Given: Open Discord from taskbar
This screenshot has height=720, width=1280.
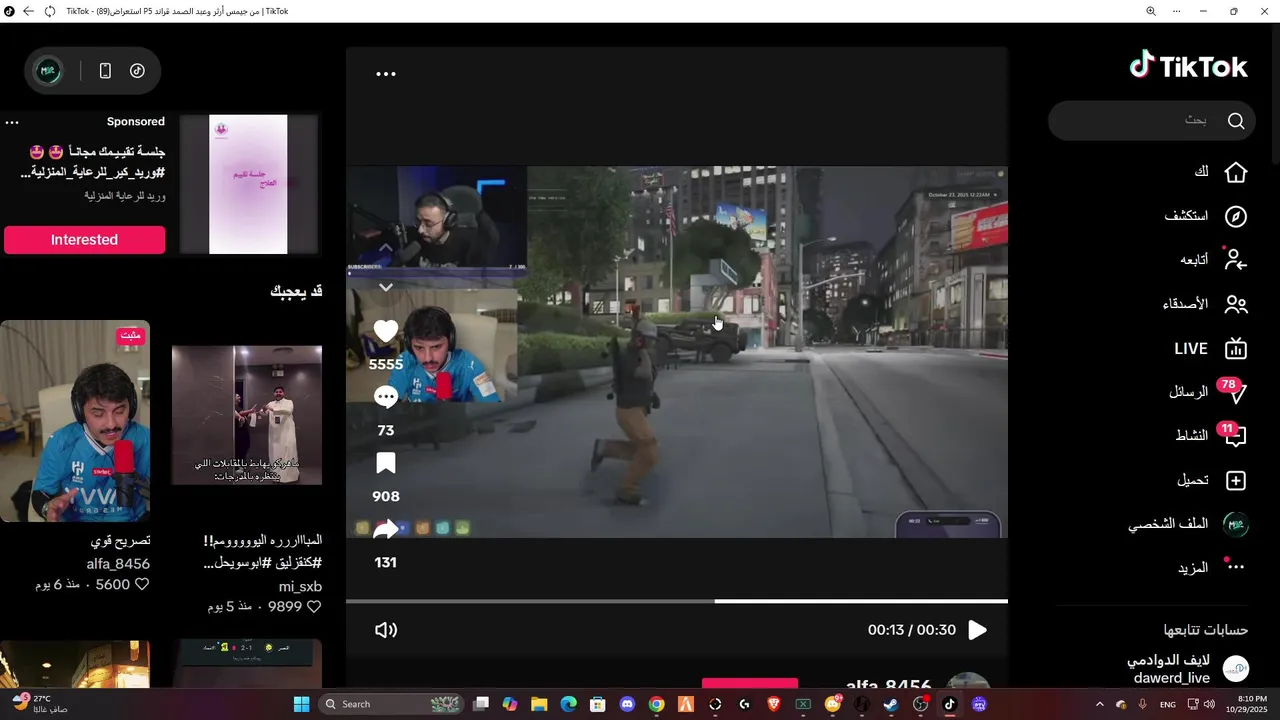Looking at the screenshot, I should (627, 704).
